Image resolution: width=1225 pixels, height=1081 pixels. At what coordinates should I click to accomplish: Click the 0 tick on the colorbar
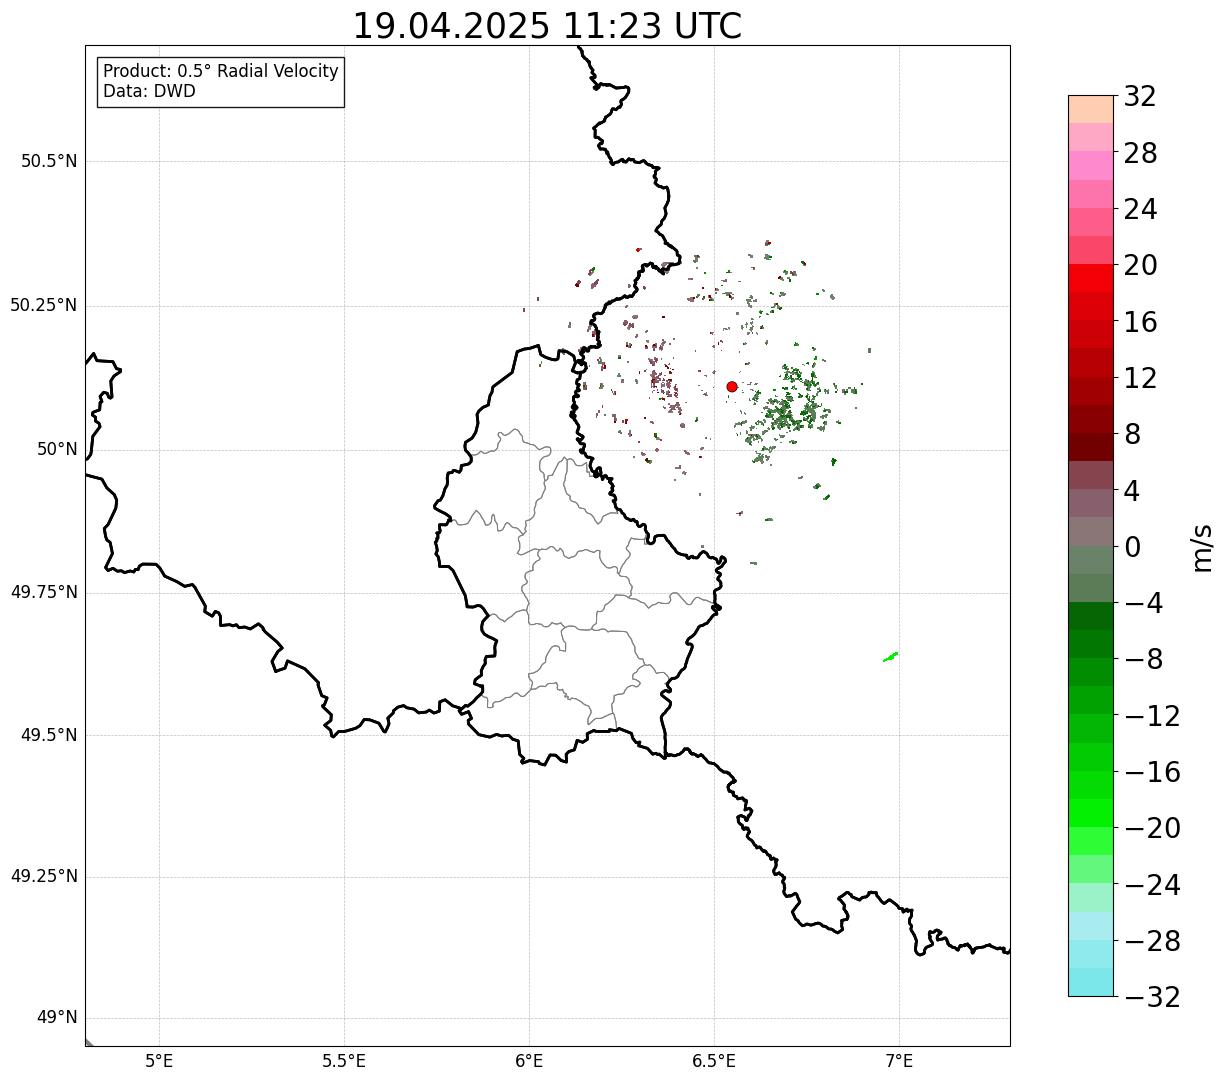click(x=1133, y=547)
